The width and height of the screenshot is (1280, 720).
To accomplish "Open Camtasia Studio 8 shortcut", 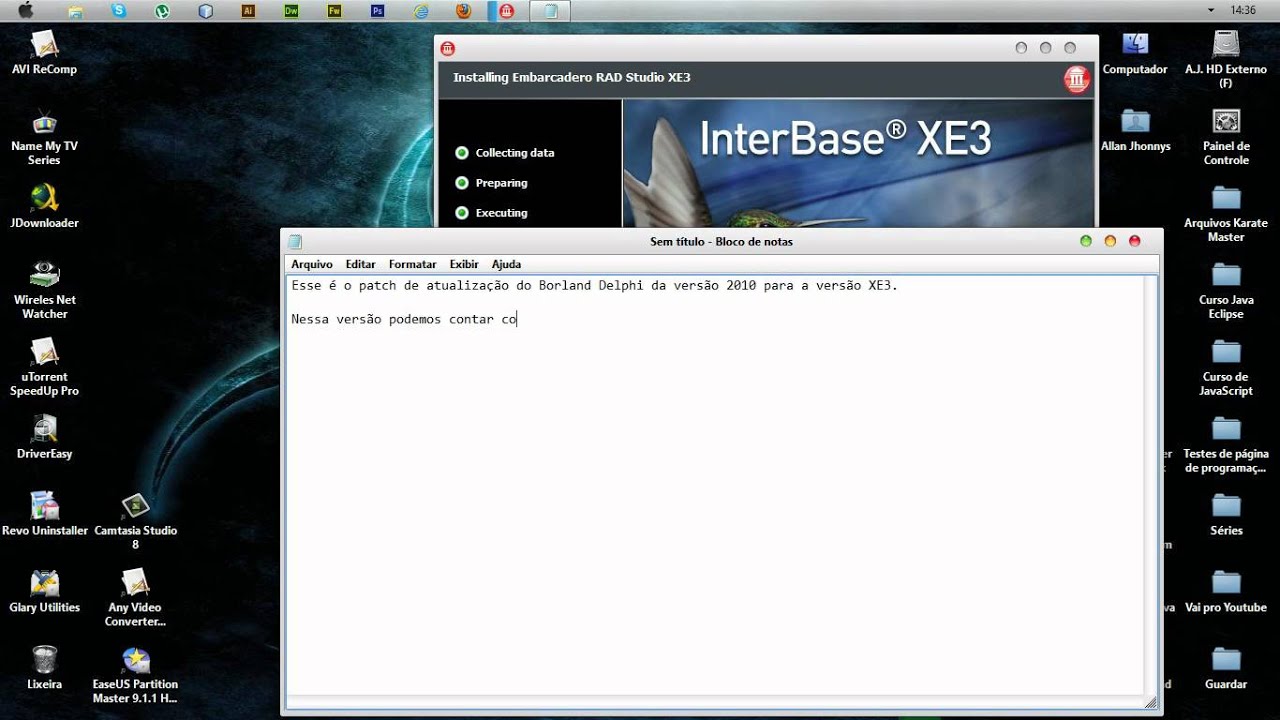I will click(135, 521).
